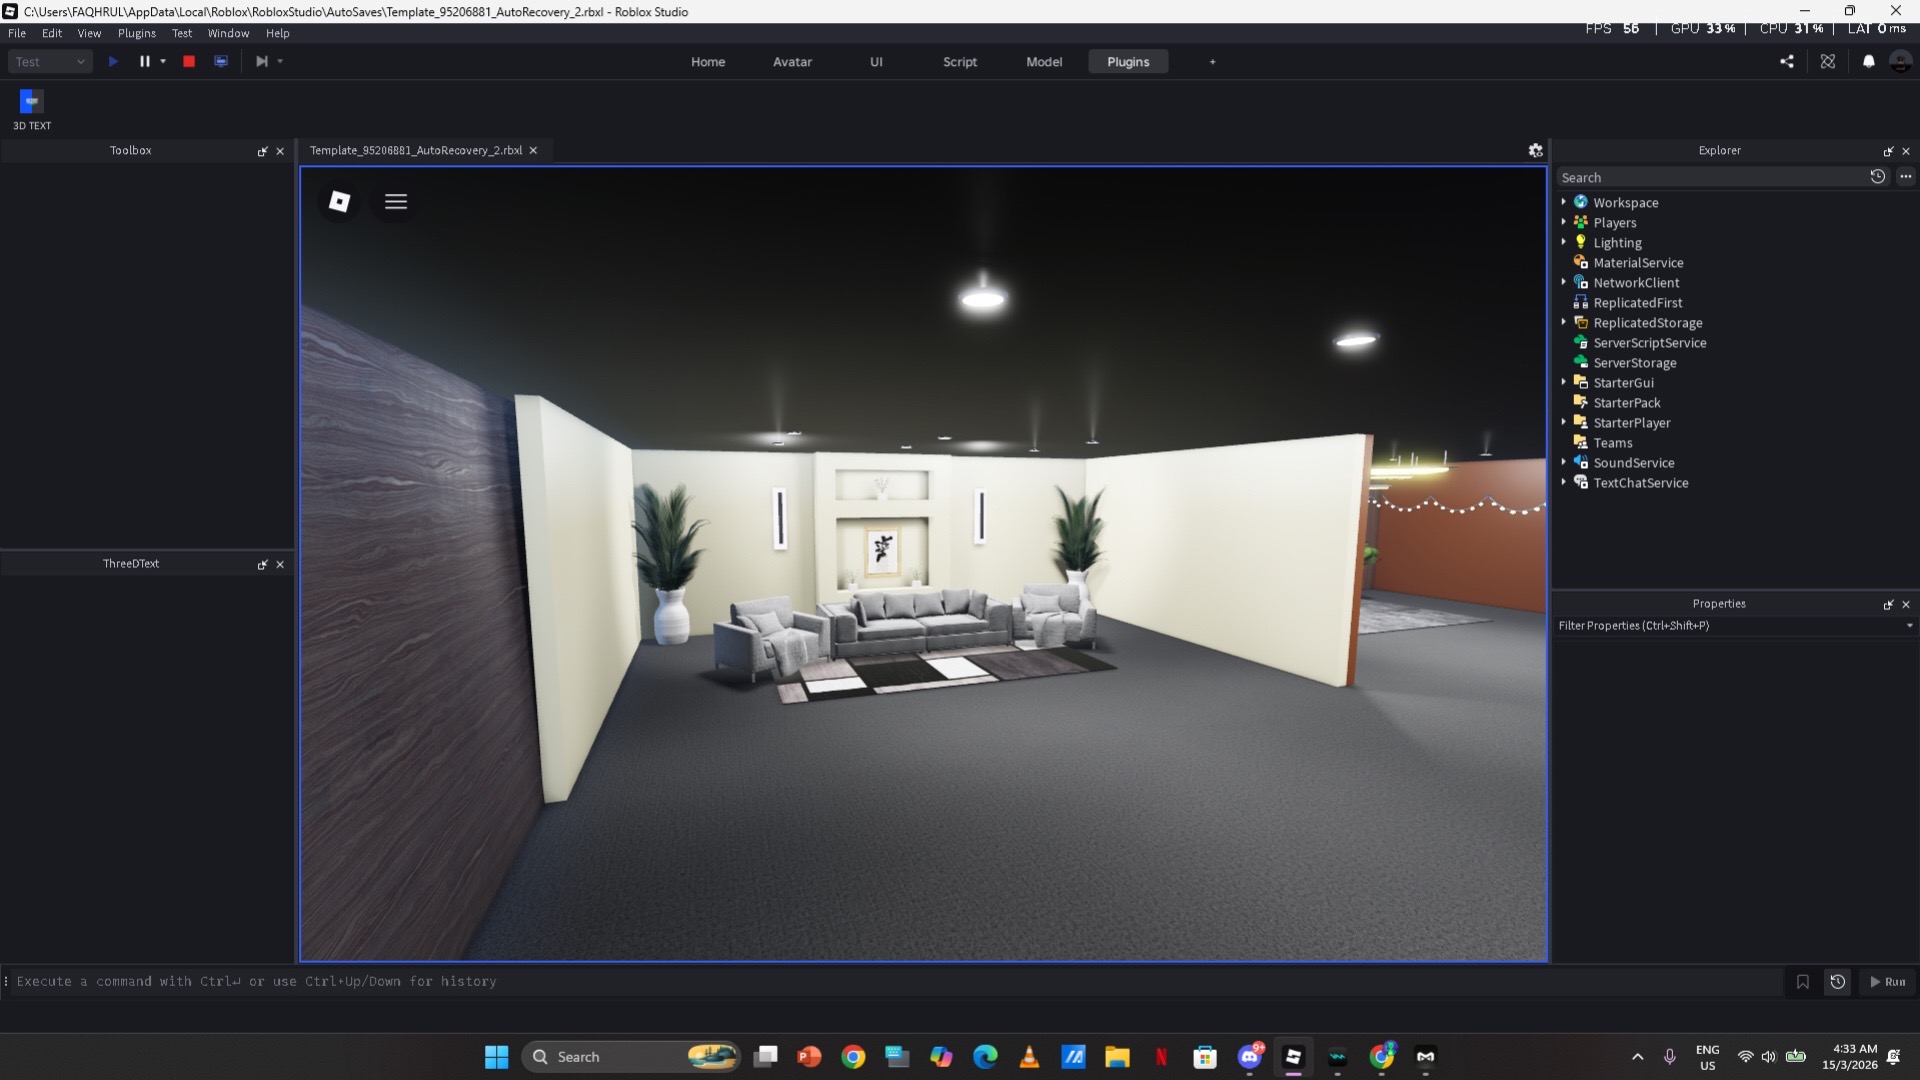Image resolution: width=1920 pixels, height=1080 pixels.
Task: Switch to the Avatar ribbon tab
Action: 792,61
